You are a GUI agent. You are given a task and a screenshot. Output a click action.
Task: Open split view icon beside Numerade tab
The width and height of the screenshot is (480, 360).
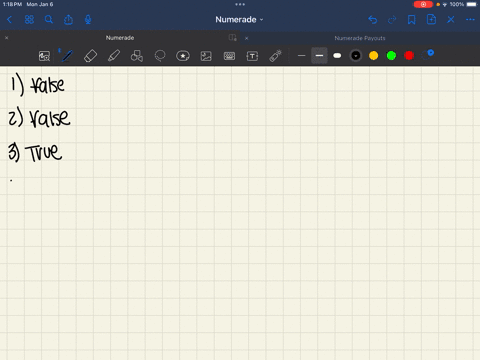(233, 38)
